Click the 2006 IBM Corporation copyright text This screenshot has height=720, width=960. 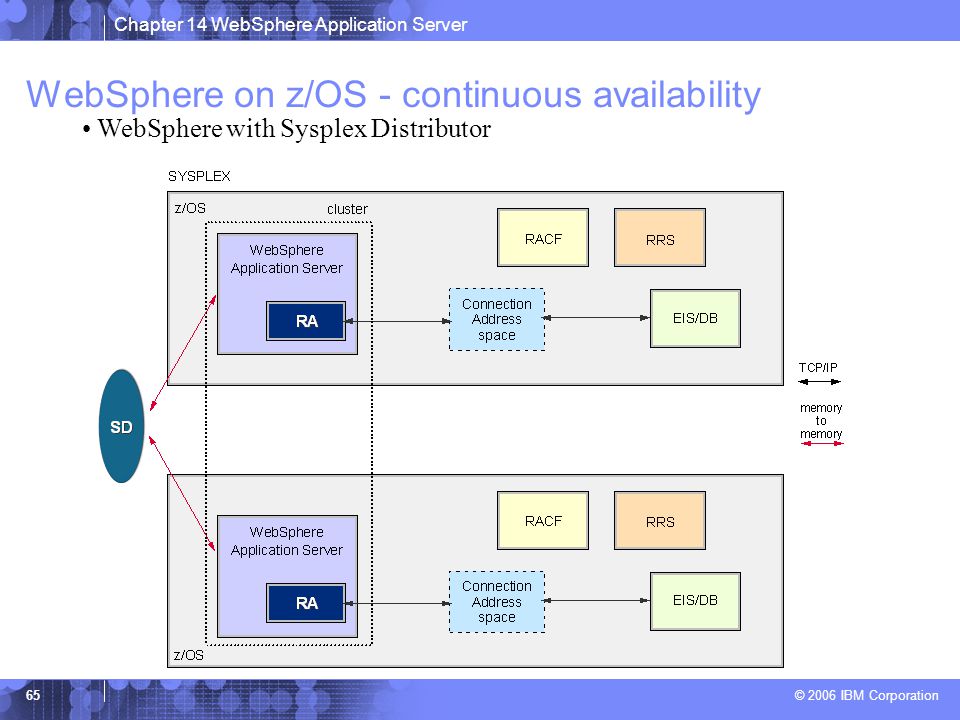866,695
